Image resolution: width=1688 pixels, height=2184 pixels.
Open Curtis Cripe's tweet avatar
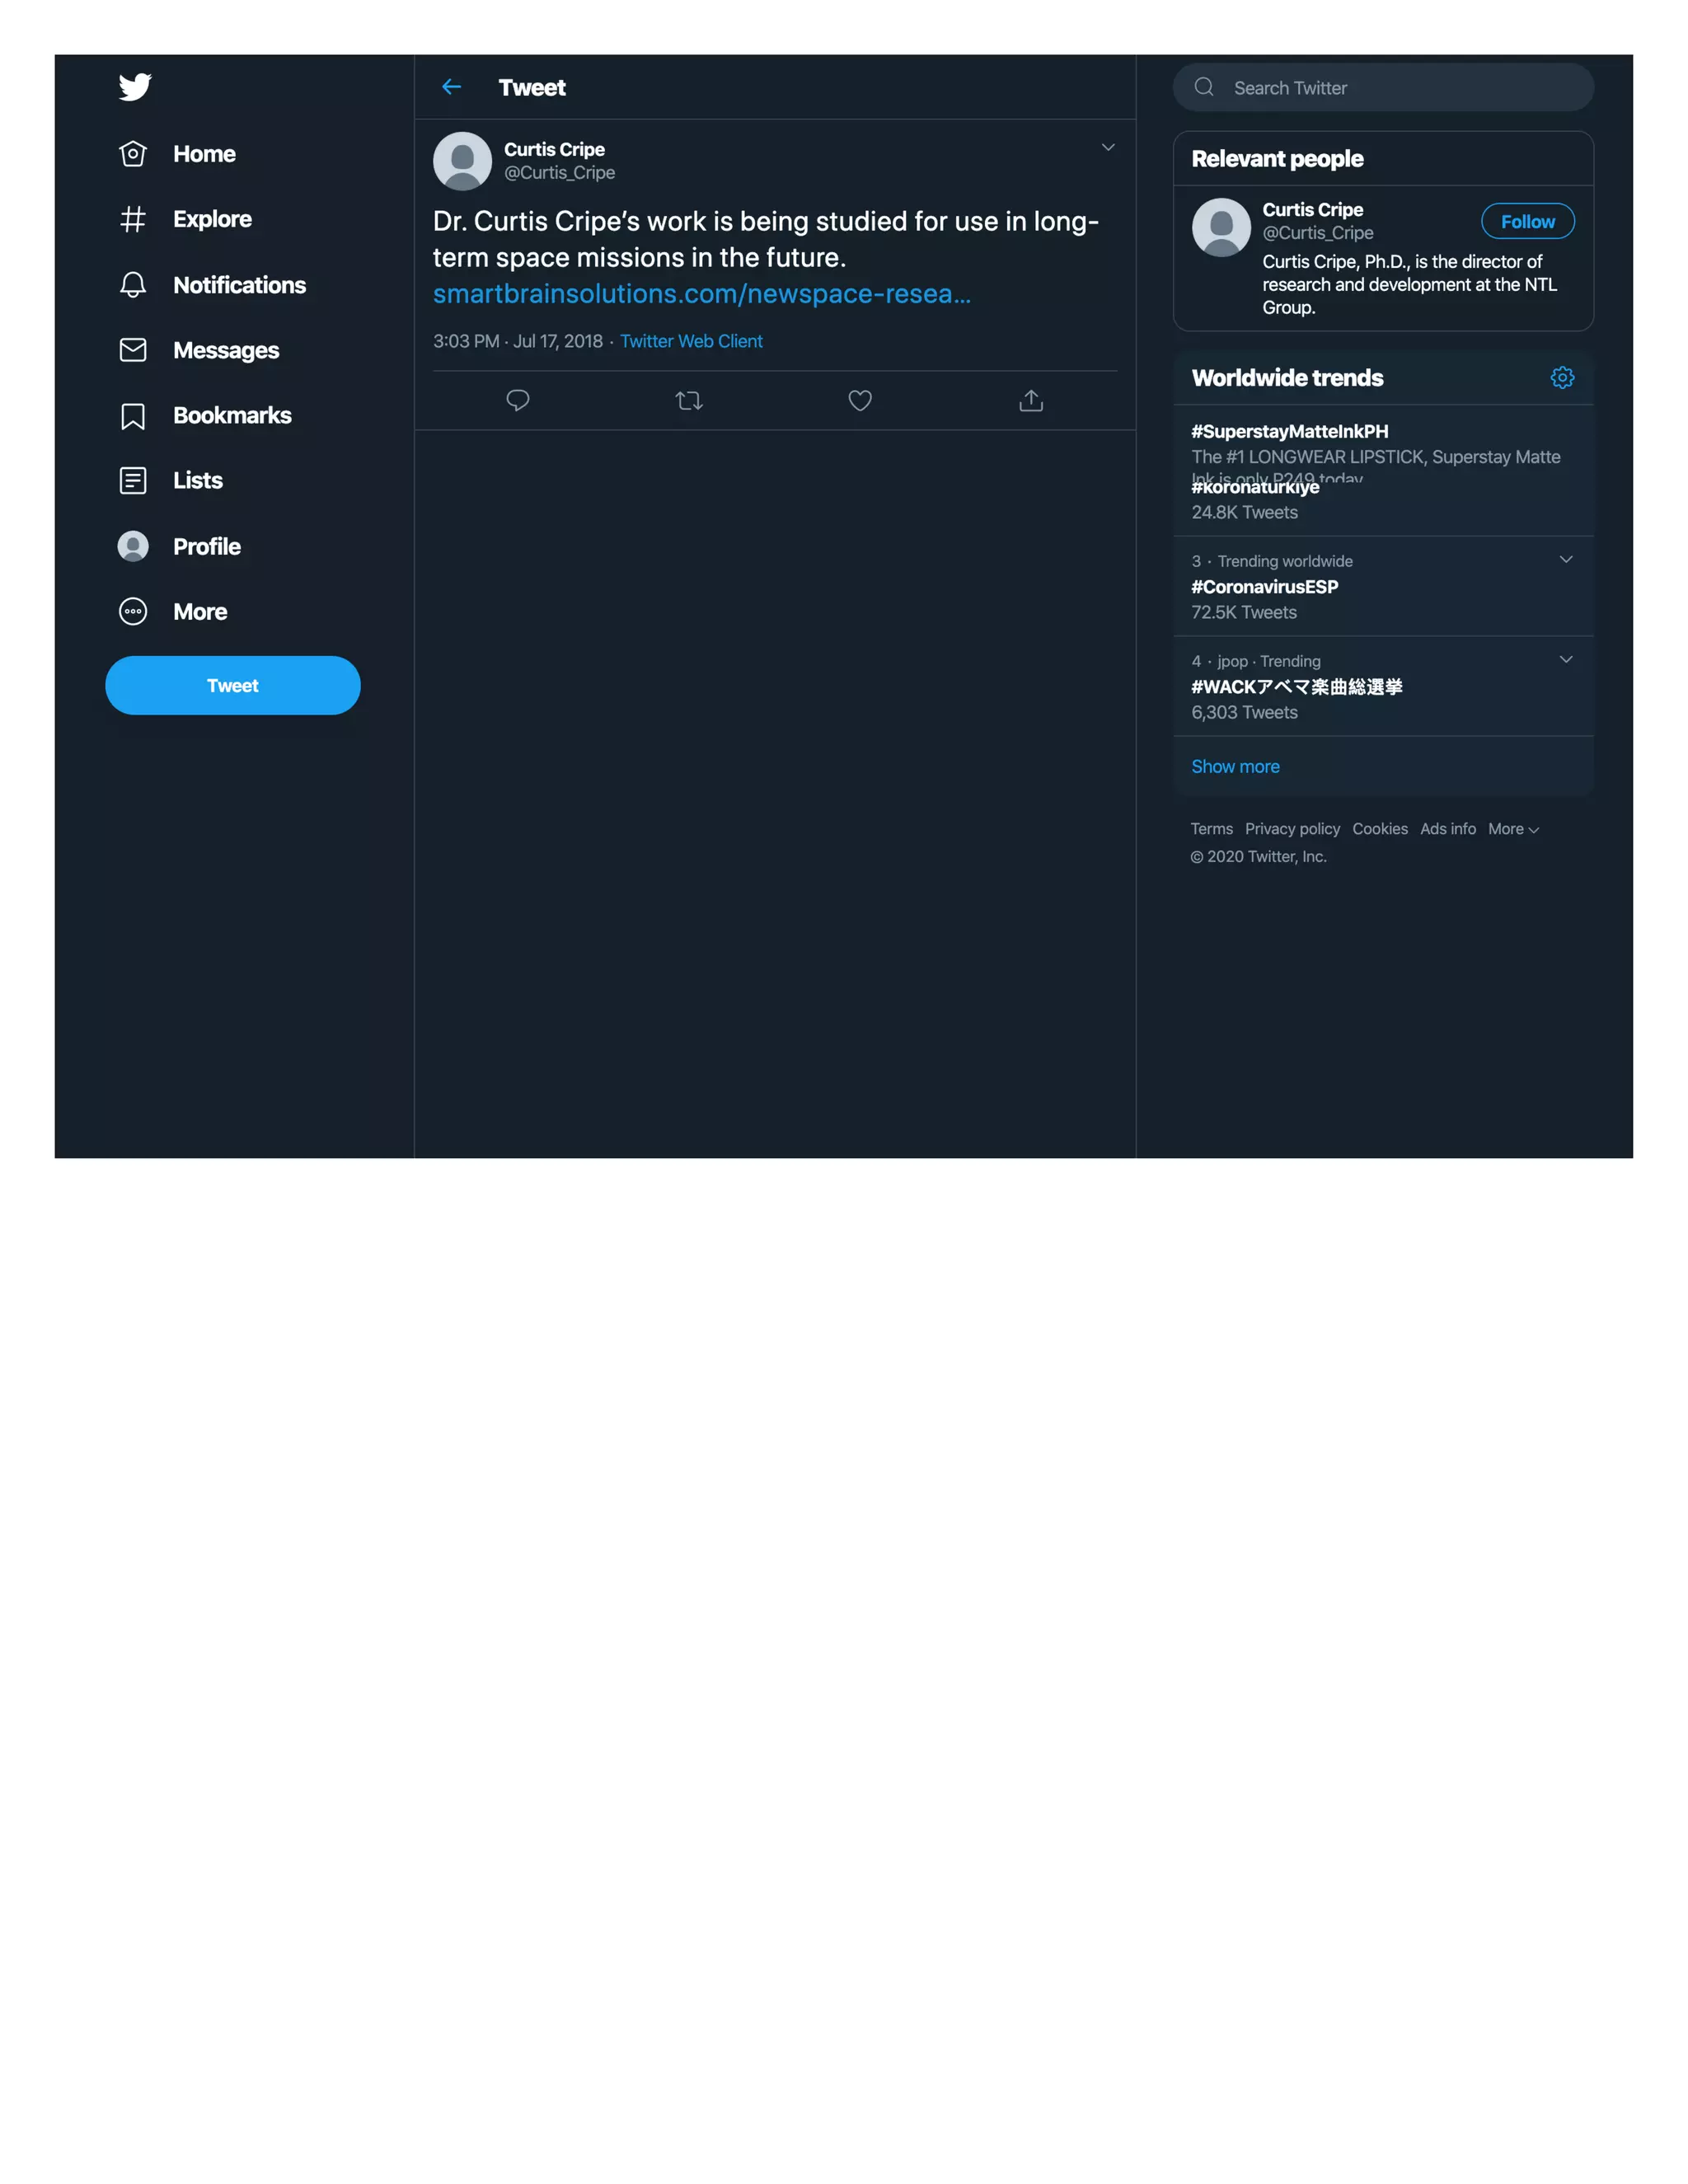point(462,161)
